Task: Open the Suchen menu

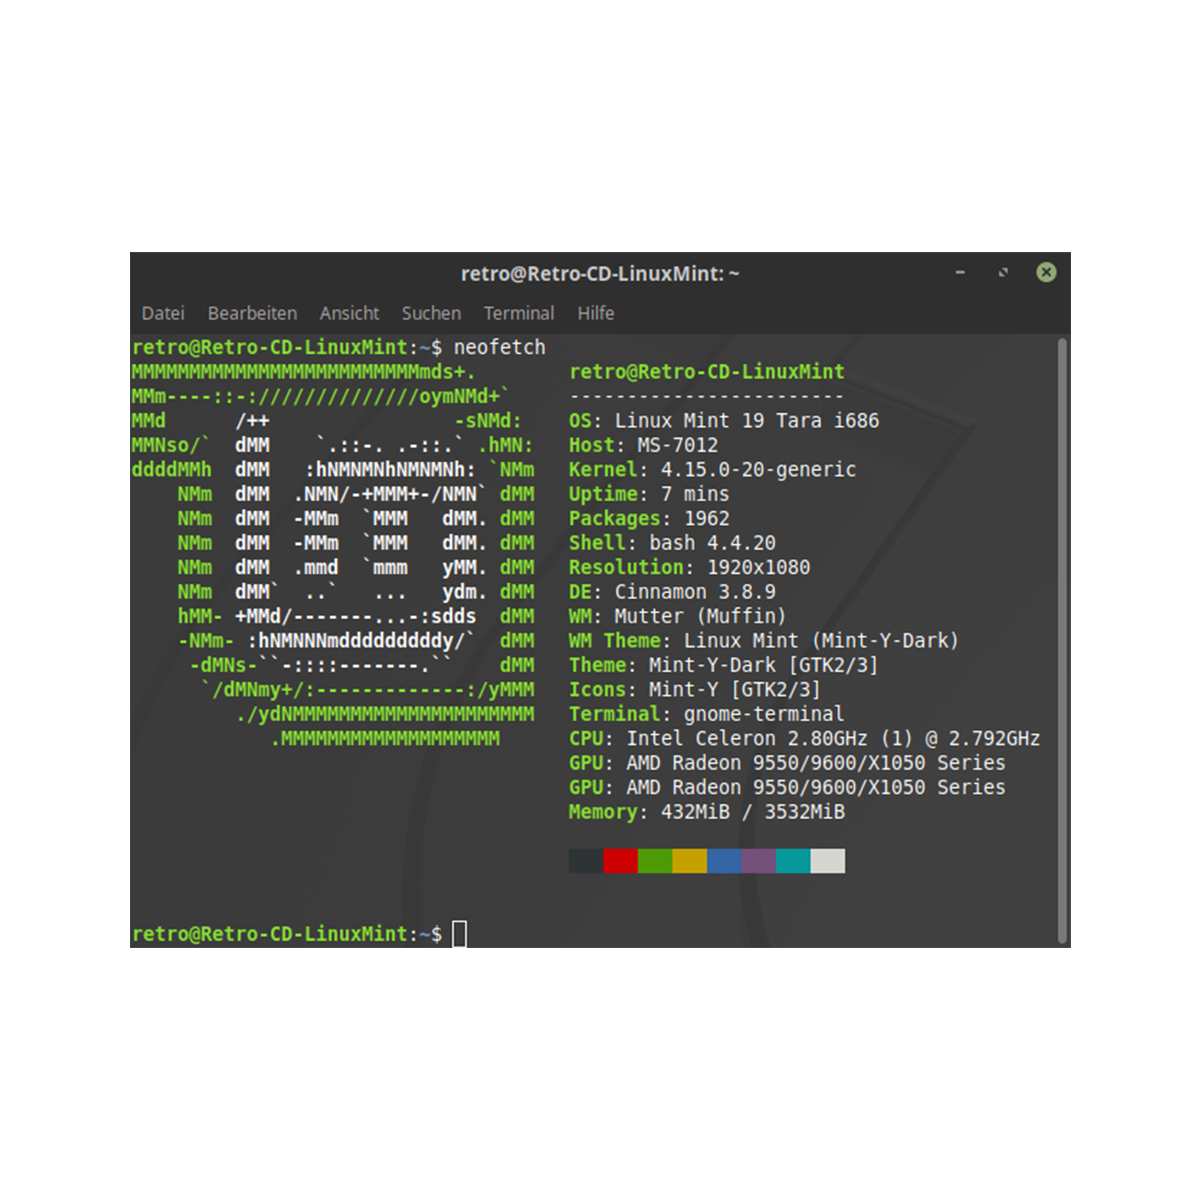Action: [431, 313]
